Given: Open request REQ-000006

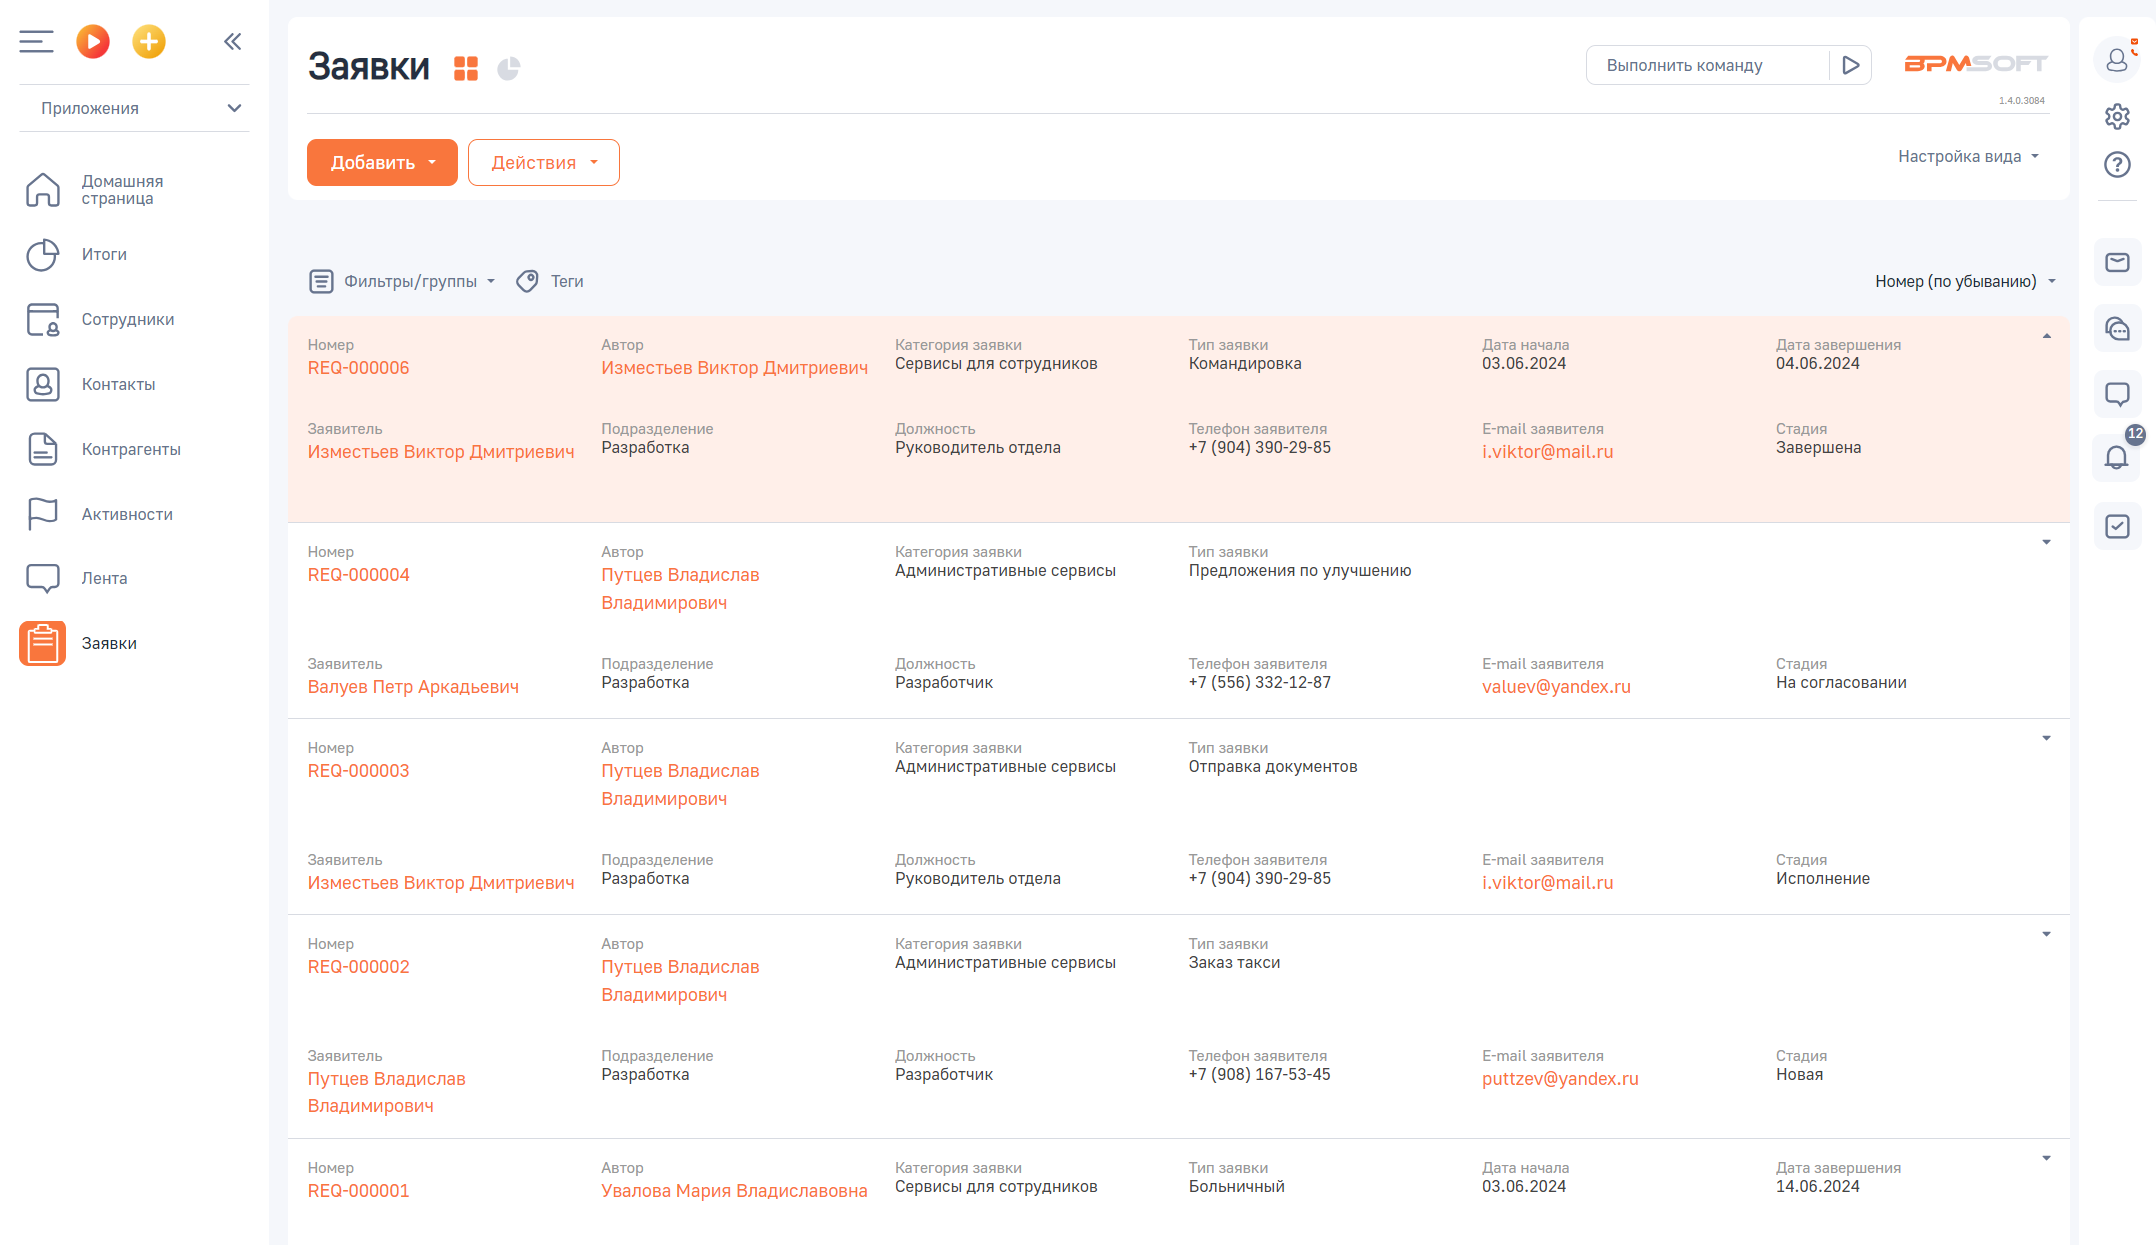Looking at the screenshot, I should coord(358,368).
